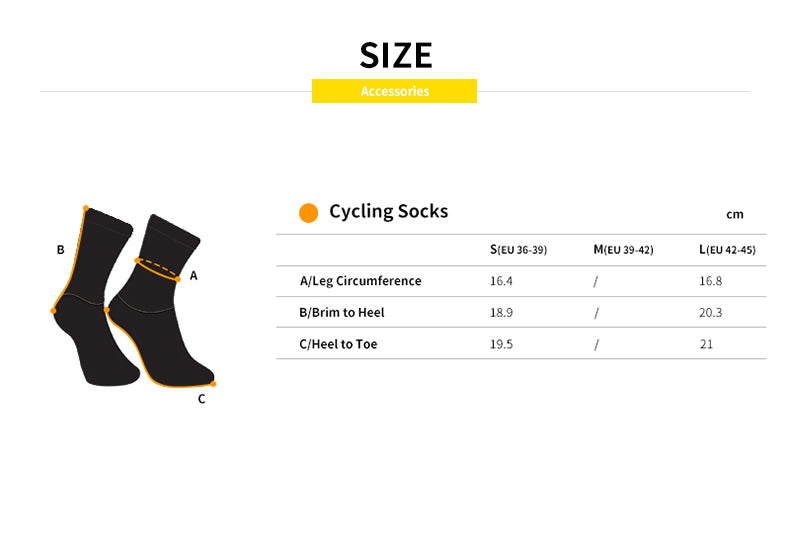The image size is (790, 541).
Task: Click the A/Leg Circumference row label
Action: (360, 281)
